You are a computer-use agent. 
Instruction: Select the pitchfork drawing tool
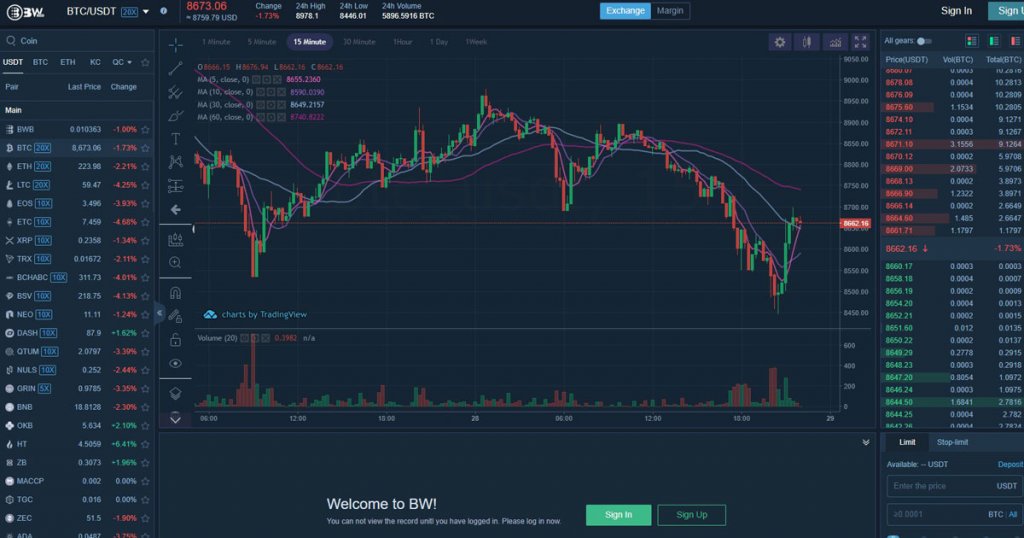tap(176, 92)
